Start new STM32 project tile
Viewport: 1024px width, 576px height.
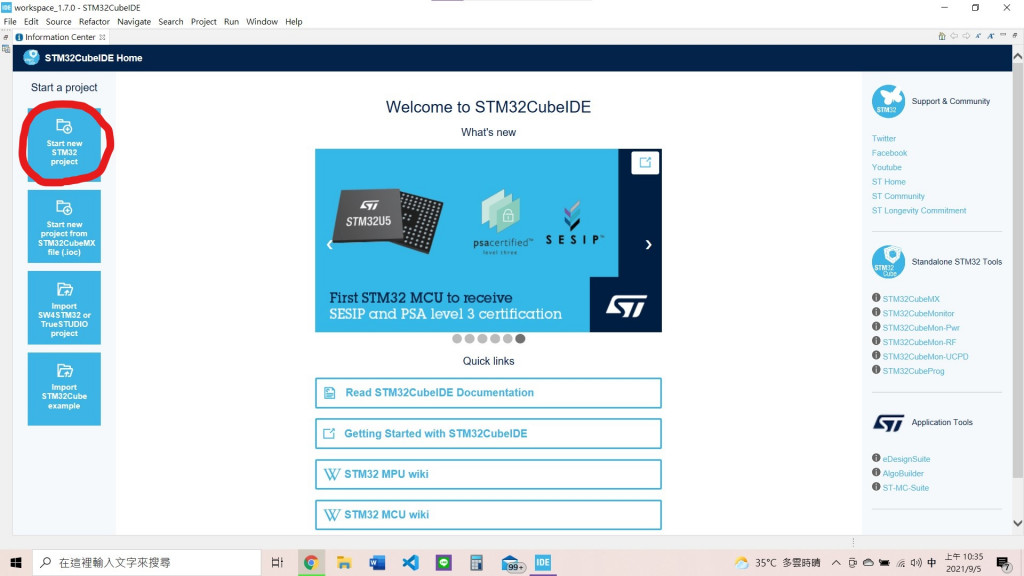[64, 144]
